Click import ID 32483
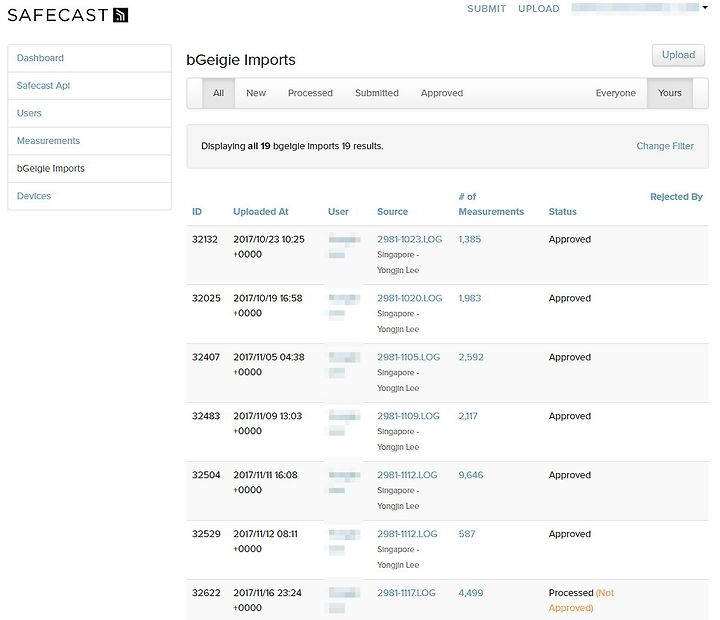Image resolution: width=720 pixels, height=620 pixels. (206, 416)
